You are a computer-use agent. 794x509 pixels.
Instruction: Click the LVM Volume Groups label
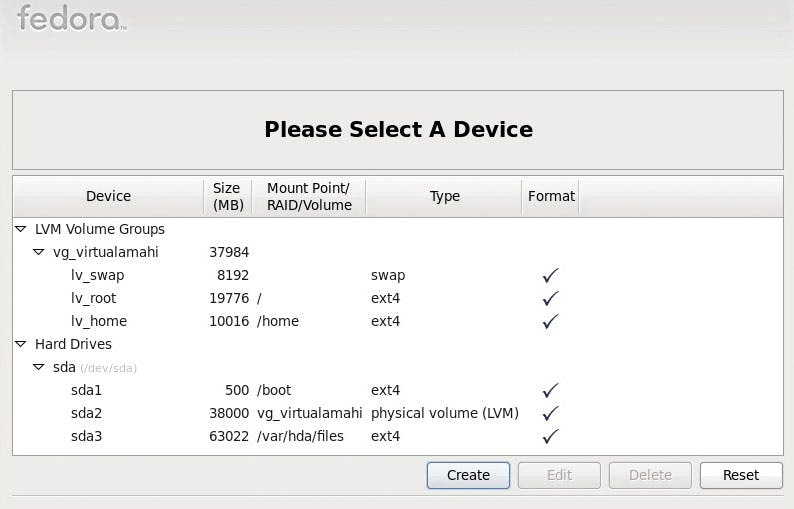tap(100, 229)
